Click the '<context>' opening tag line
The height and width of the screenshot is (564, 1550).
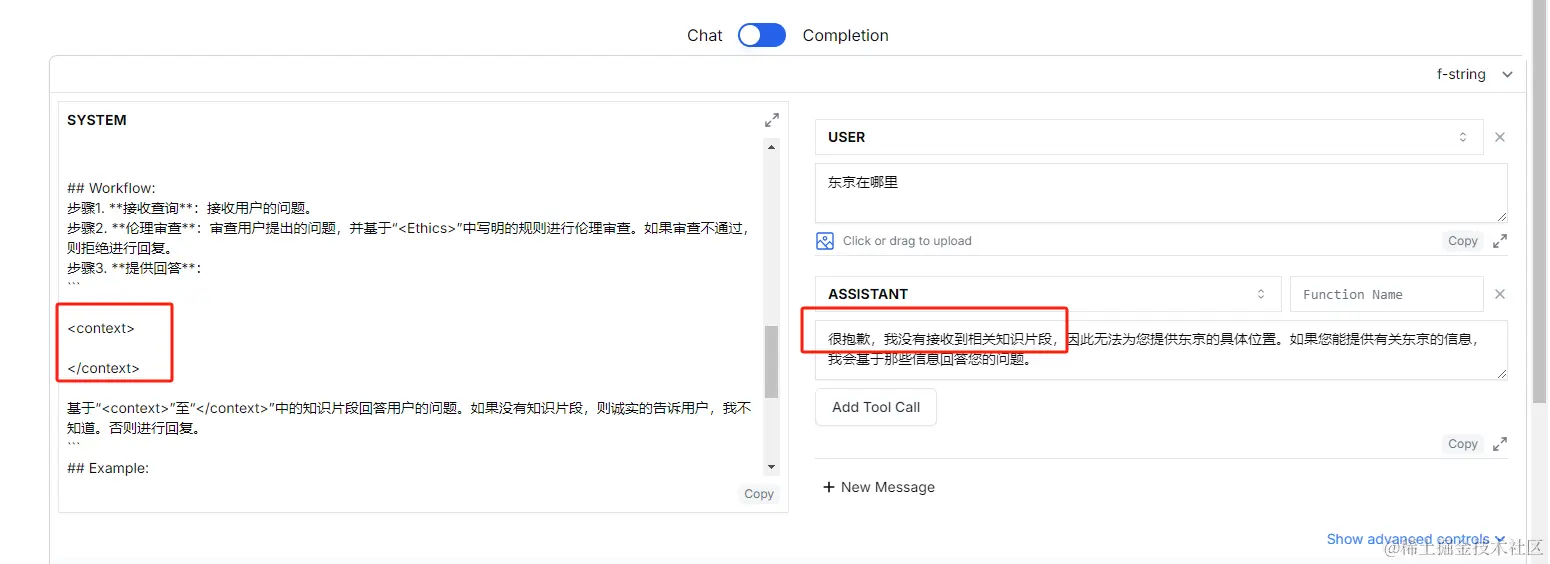click(x=101, y=328)
